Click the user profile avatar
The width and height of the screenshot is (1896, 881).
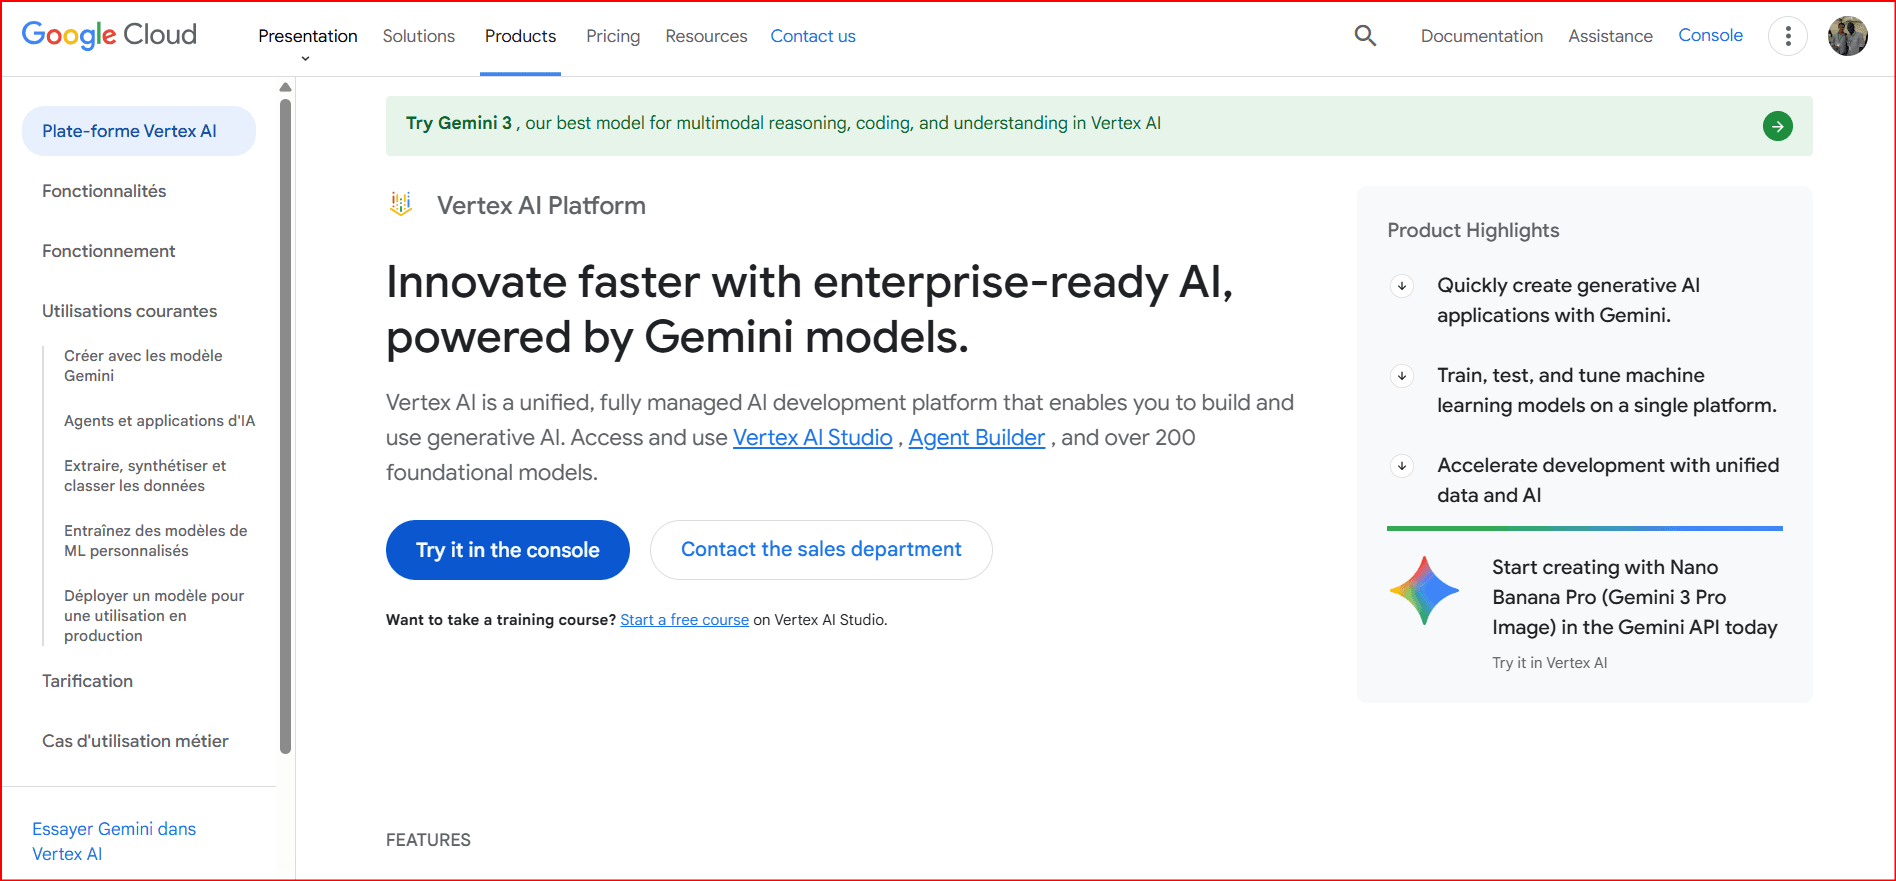1847,36
